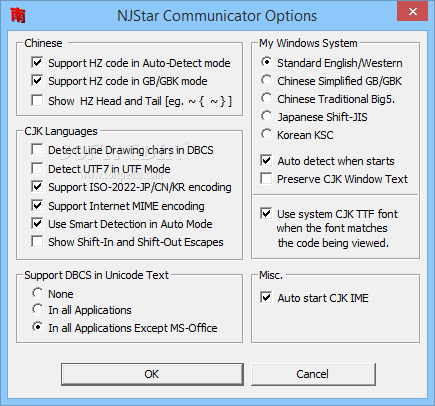Enable Detect Line Drawing chars in DBCS
The width and height of the screenshot is (435, 406).
pyautogui.click(x=37, y=150)
